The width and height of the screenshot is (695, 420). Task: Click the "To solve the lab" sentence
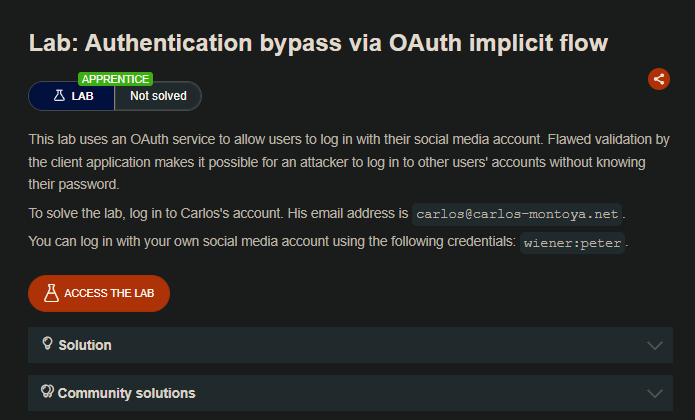point(218,213)
